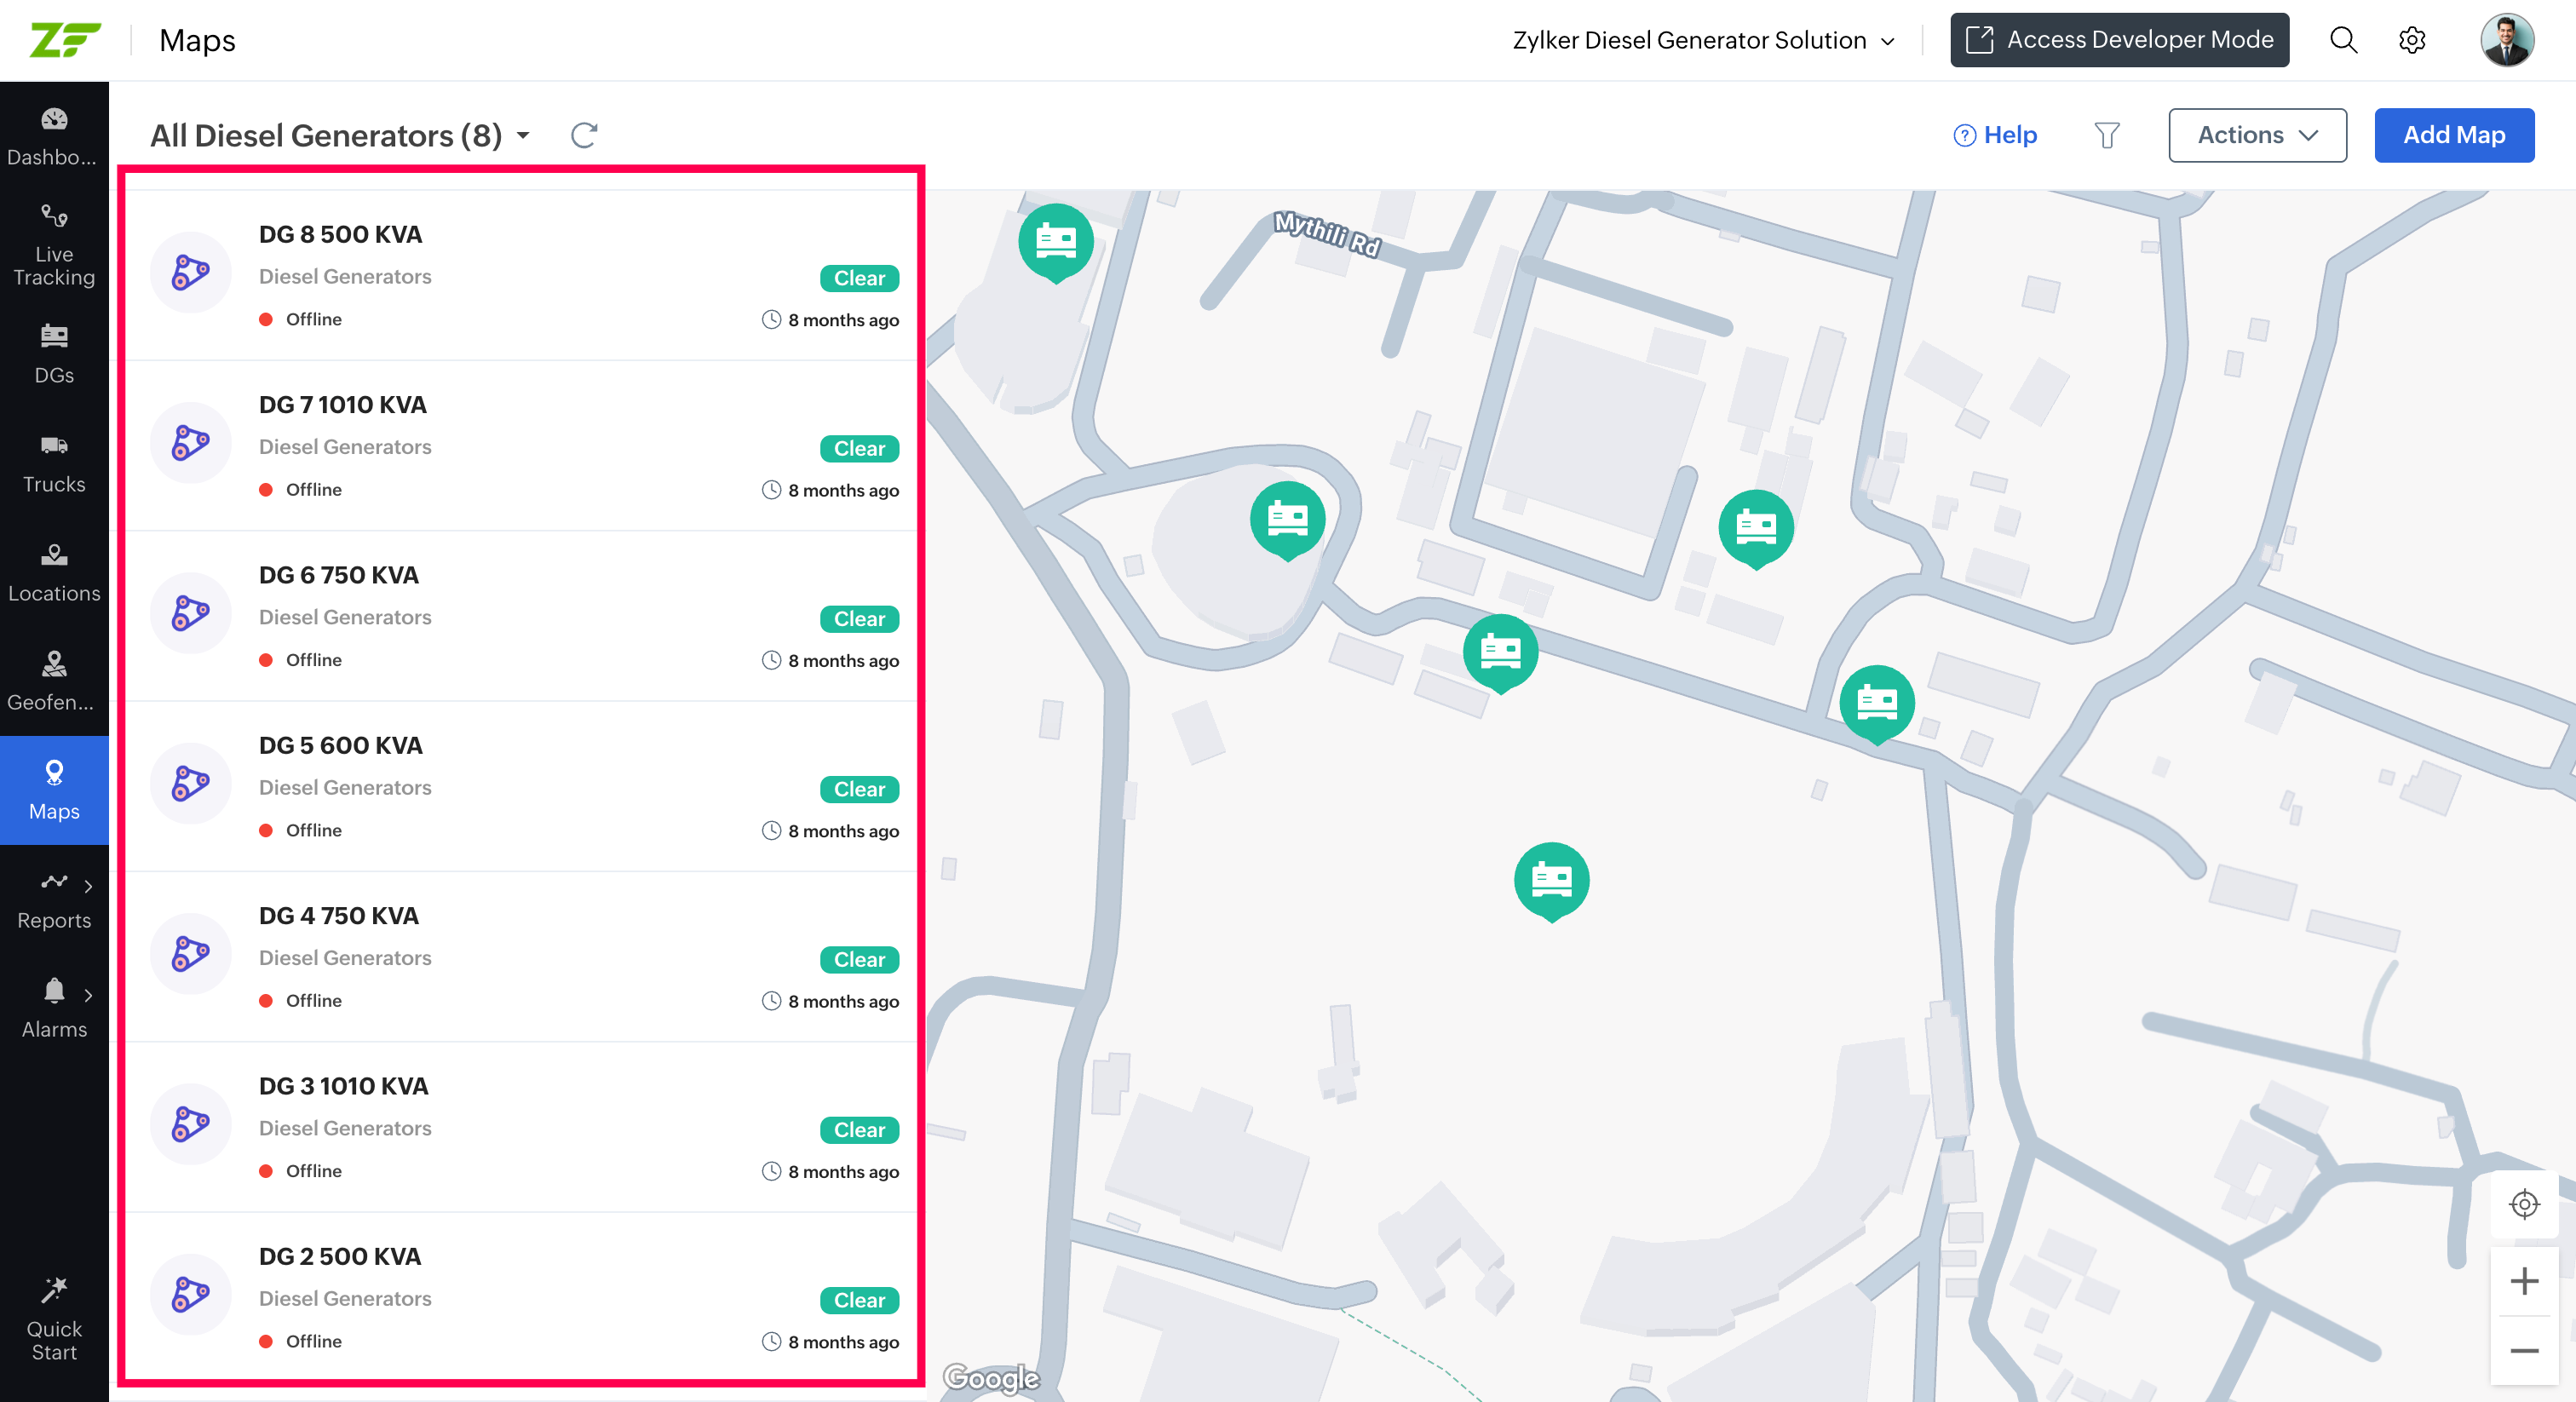Click the Add Map button

click(x=2454, y=135)
